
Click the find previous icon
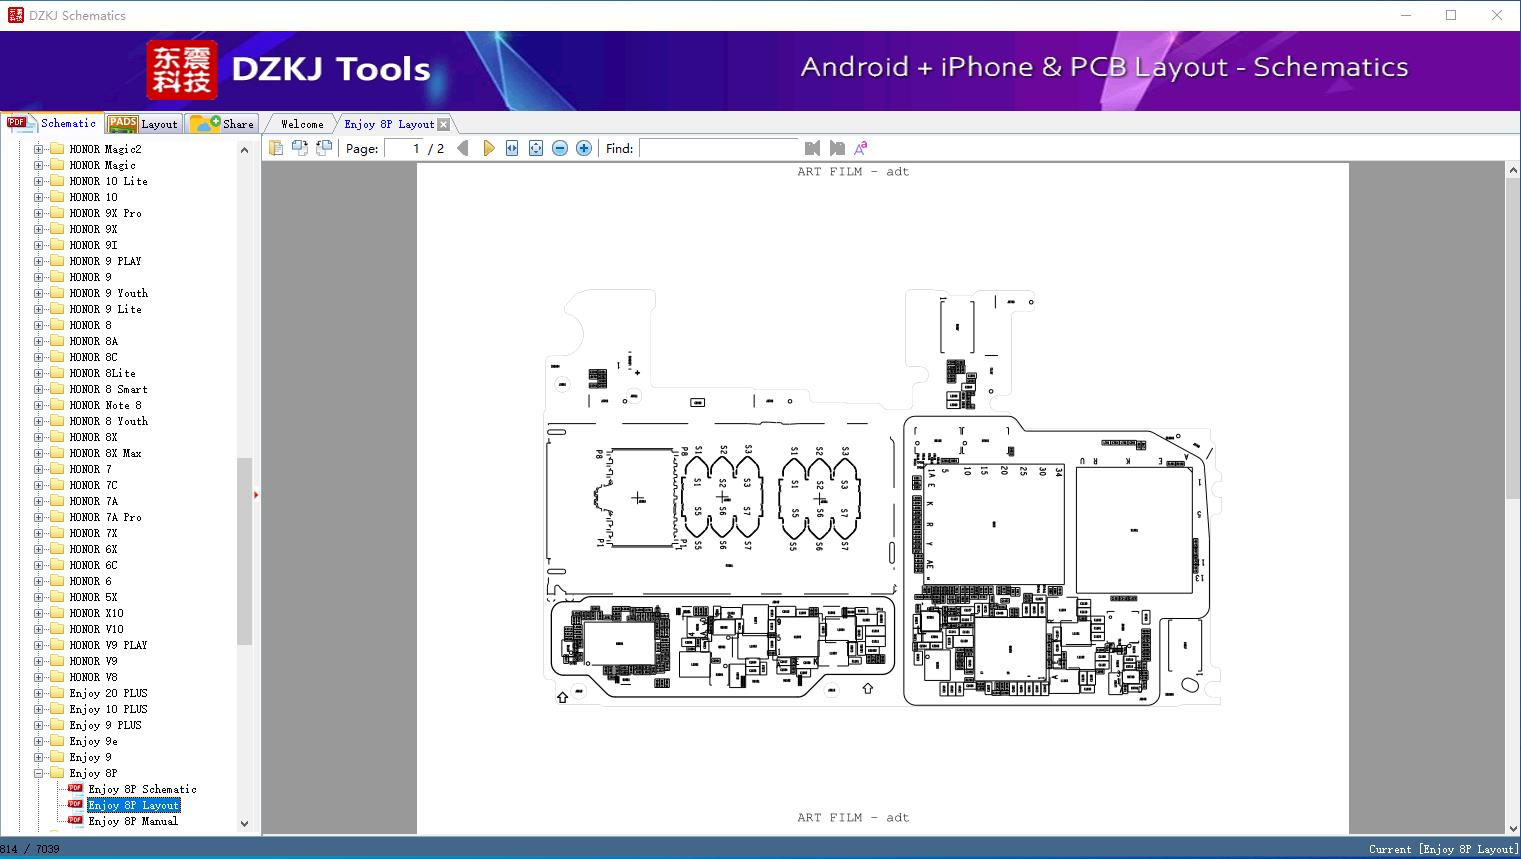pos(812,148)
